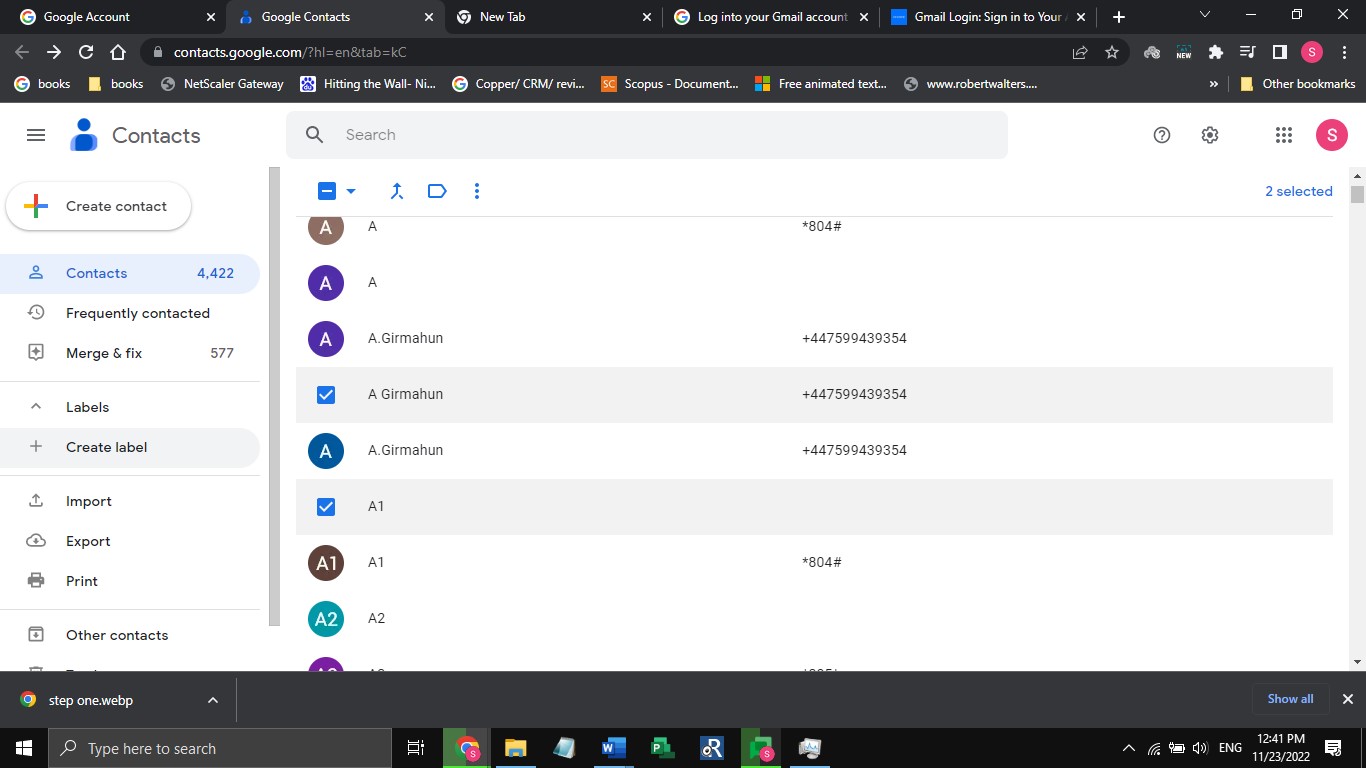This screenshot has height=768, width=1366.
Task: Click the contacts Search field
Action: (x=660, y=135)
